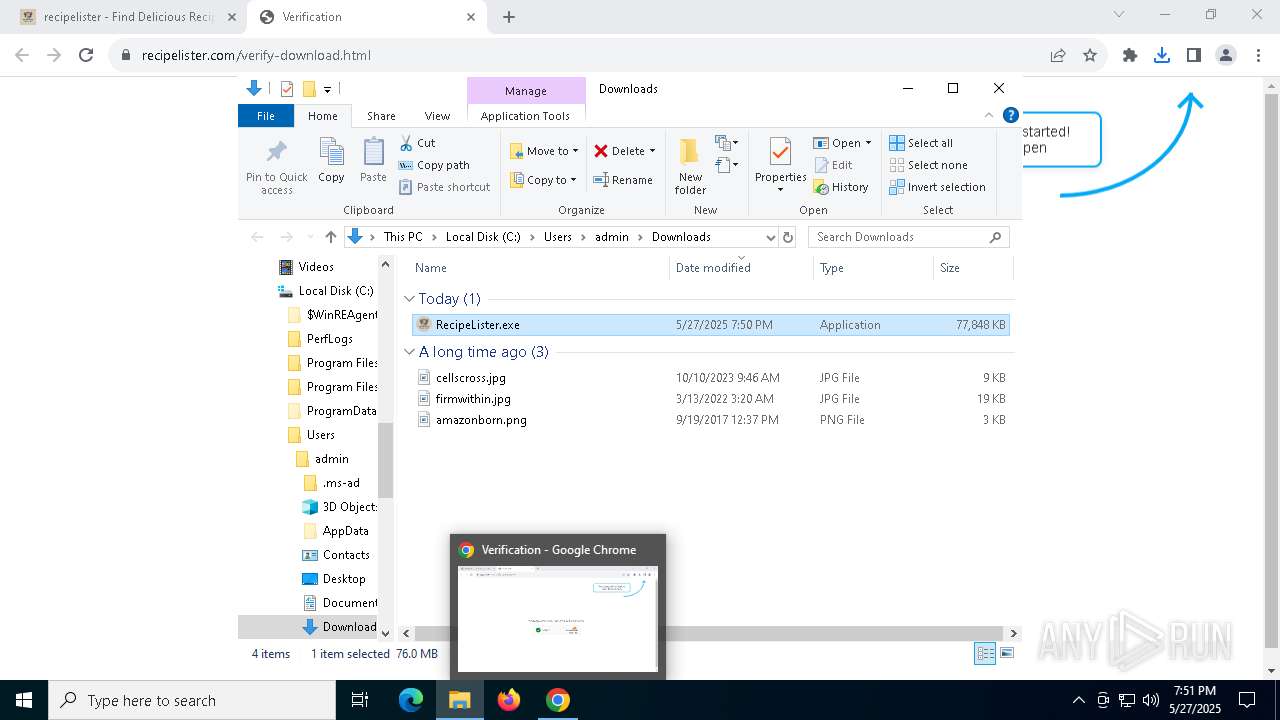This screenshot has width=1280, height=720.
Task: Open Task View on taskbar
Action: tap(360, 700)
